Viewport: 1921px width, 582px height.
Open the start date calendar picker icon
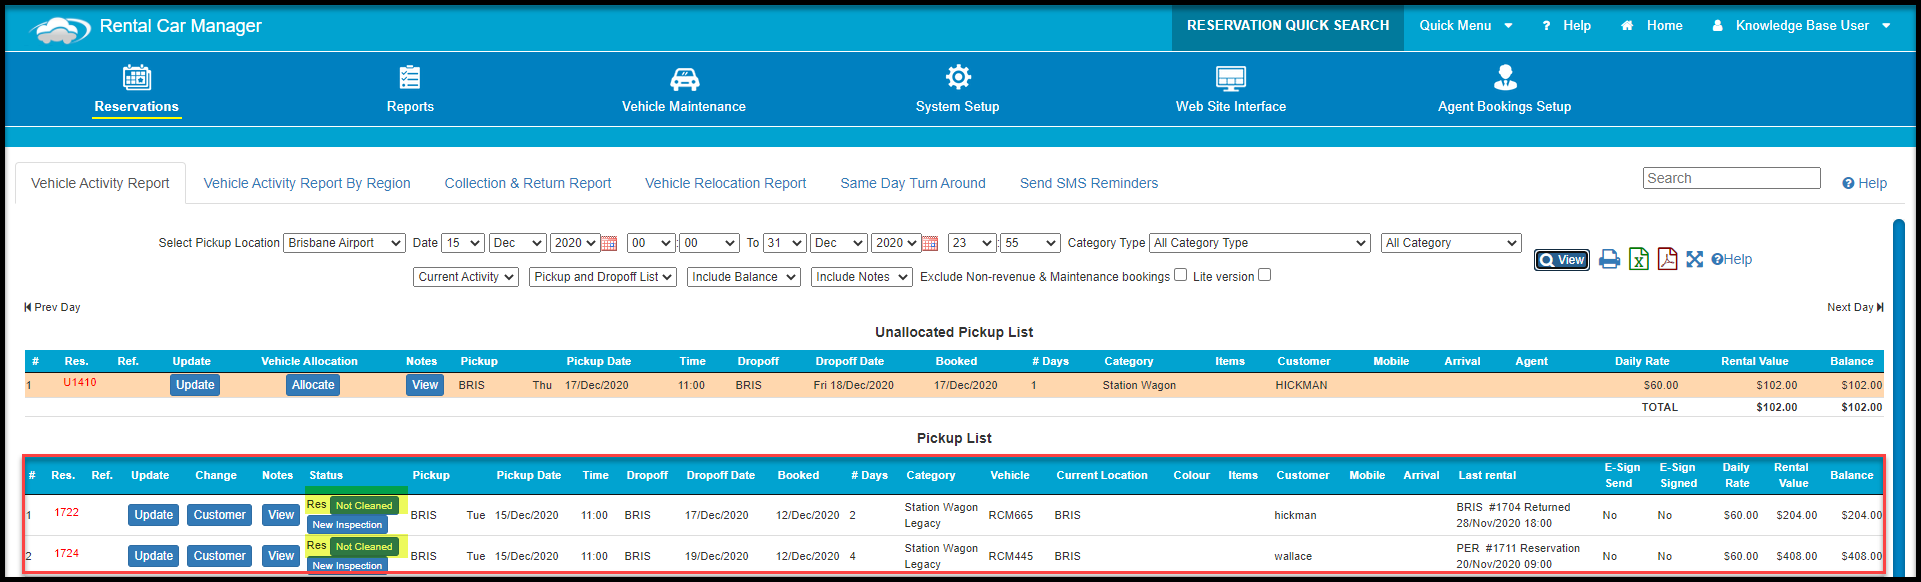(x=608, y=243)
